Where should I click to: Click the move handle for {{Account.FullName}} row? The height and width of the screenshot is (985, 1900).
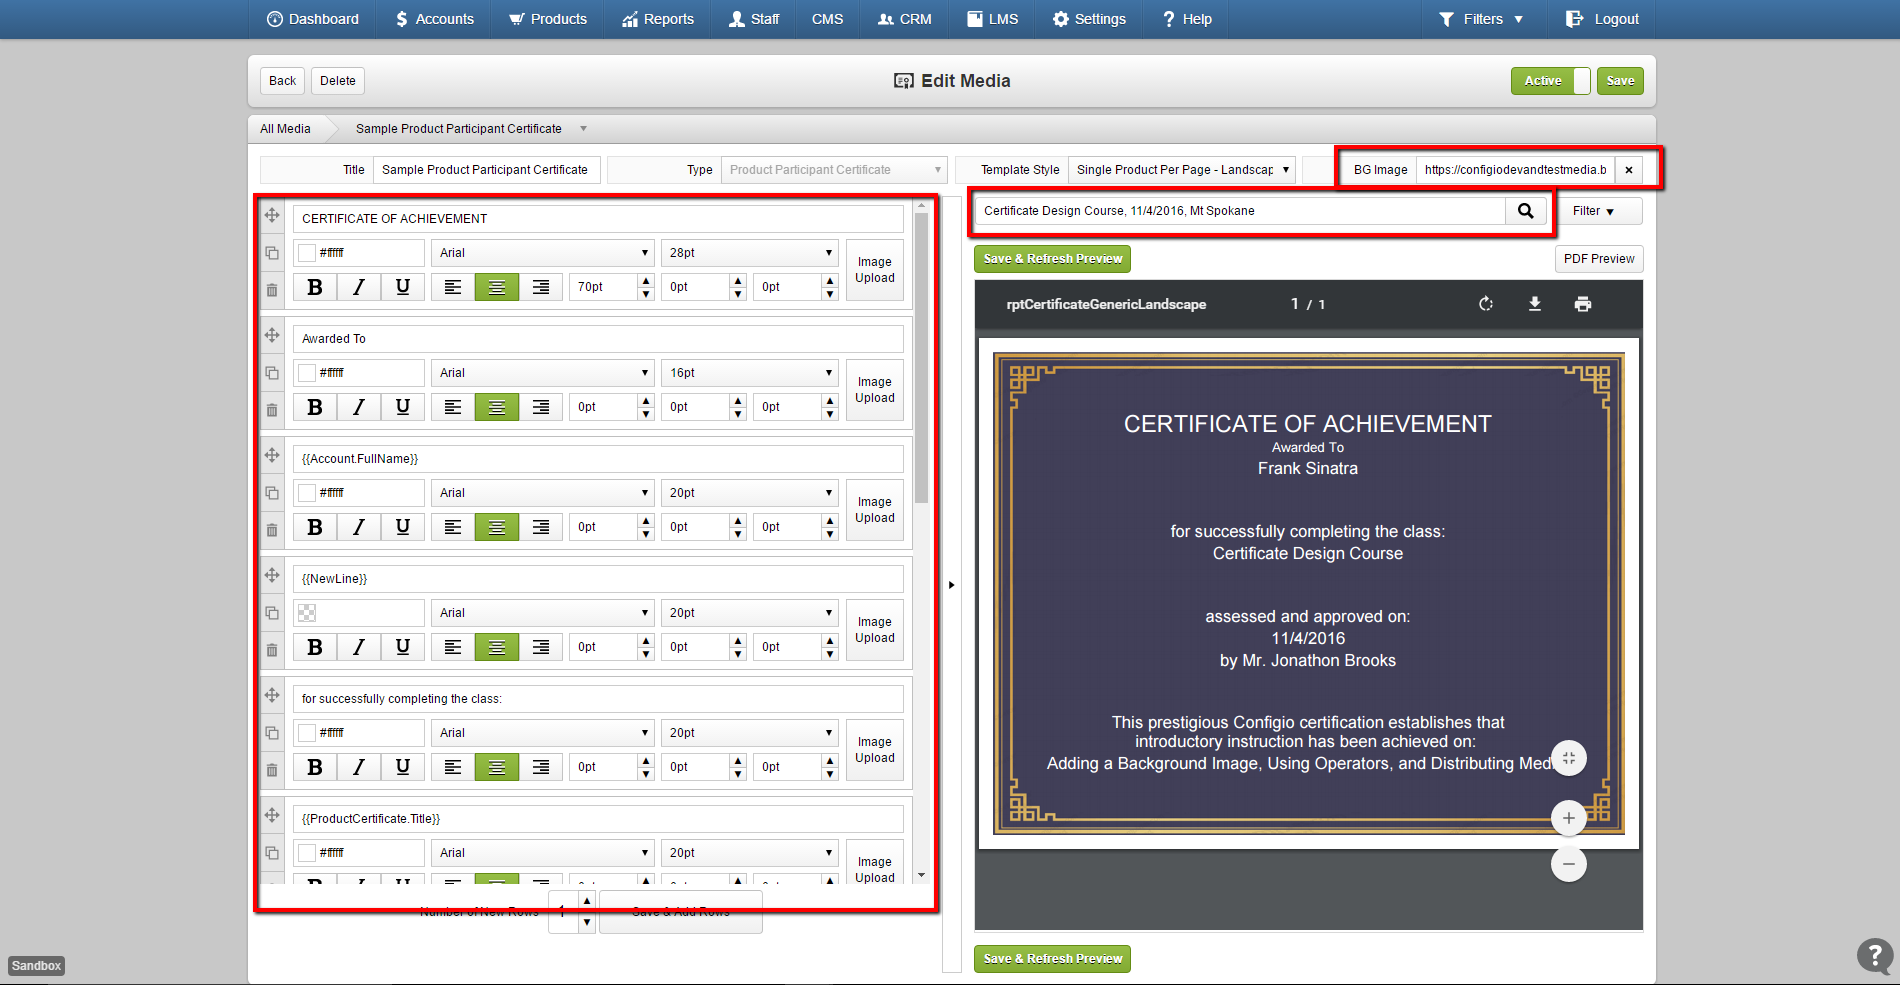(x=272, y=455)
